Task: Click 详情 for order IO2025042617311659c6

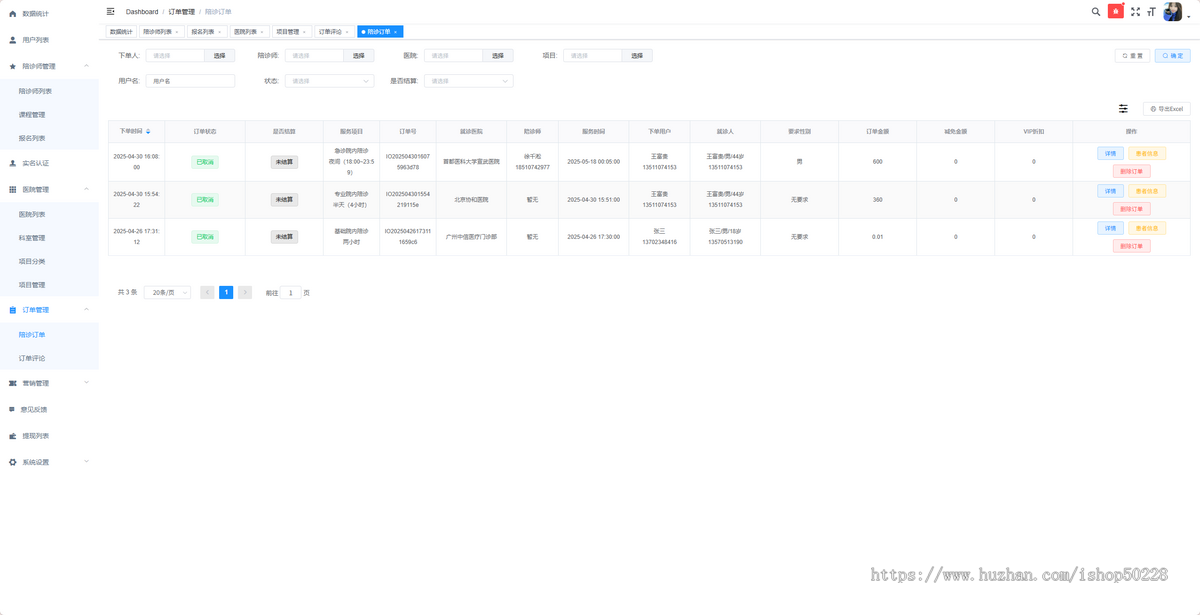Action: pyautogui.click(x=1110, y=228)
